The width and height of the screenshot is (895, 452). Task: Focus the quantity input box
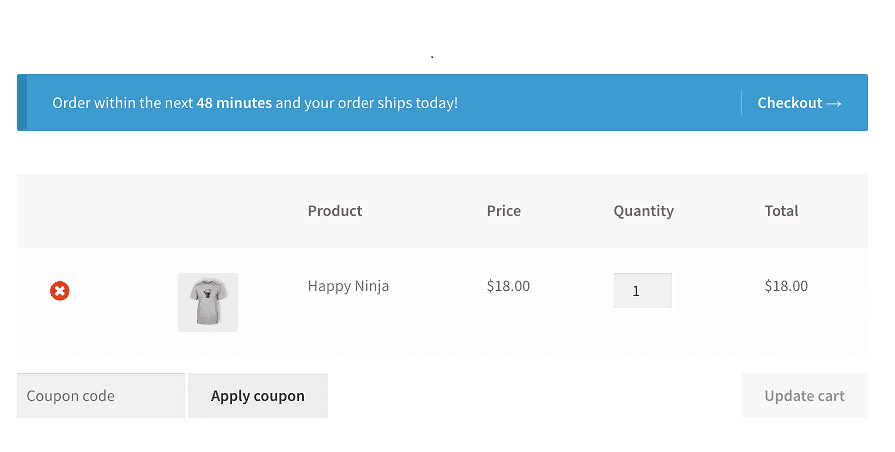point(642,291)
